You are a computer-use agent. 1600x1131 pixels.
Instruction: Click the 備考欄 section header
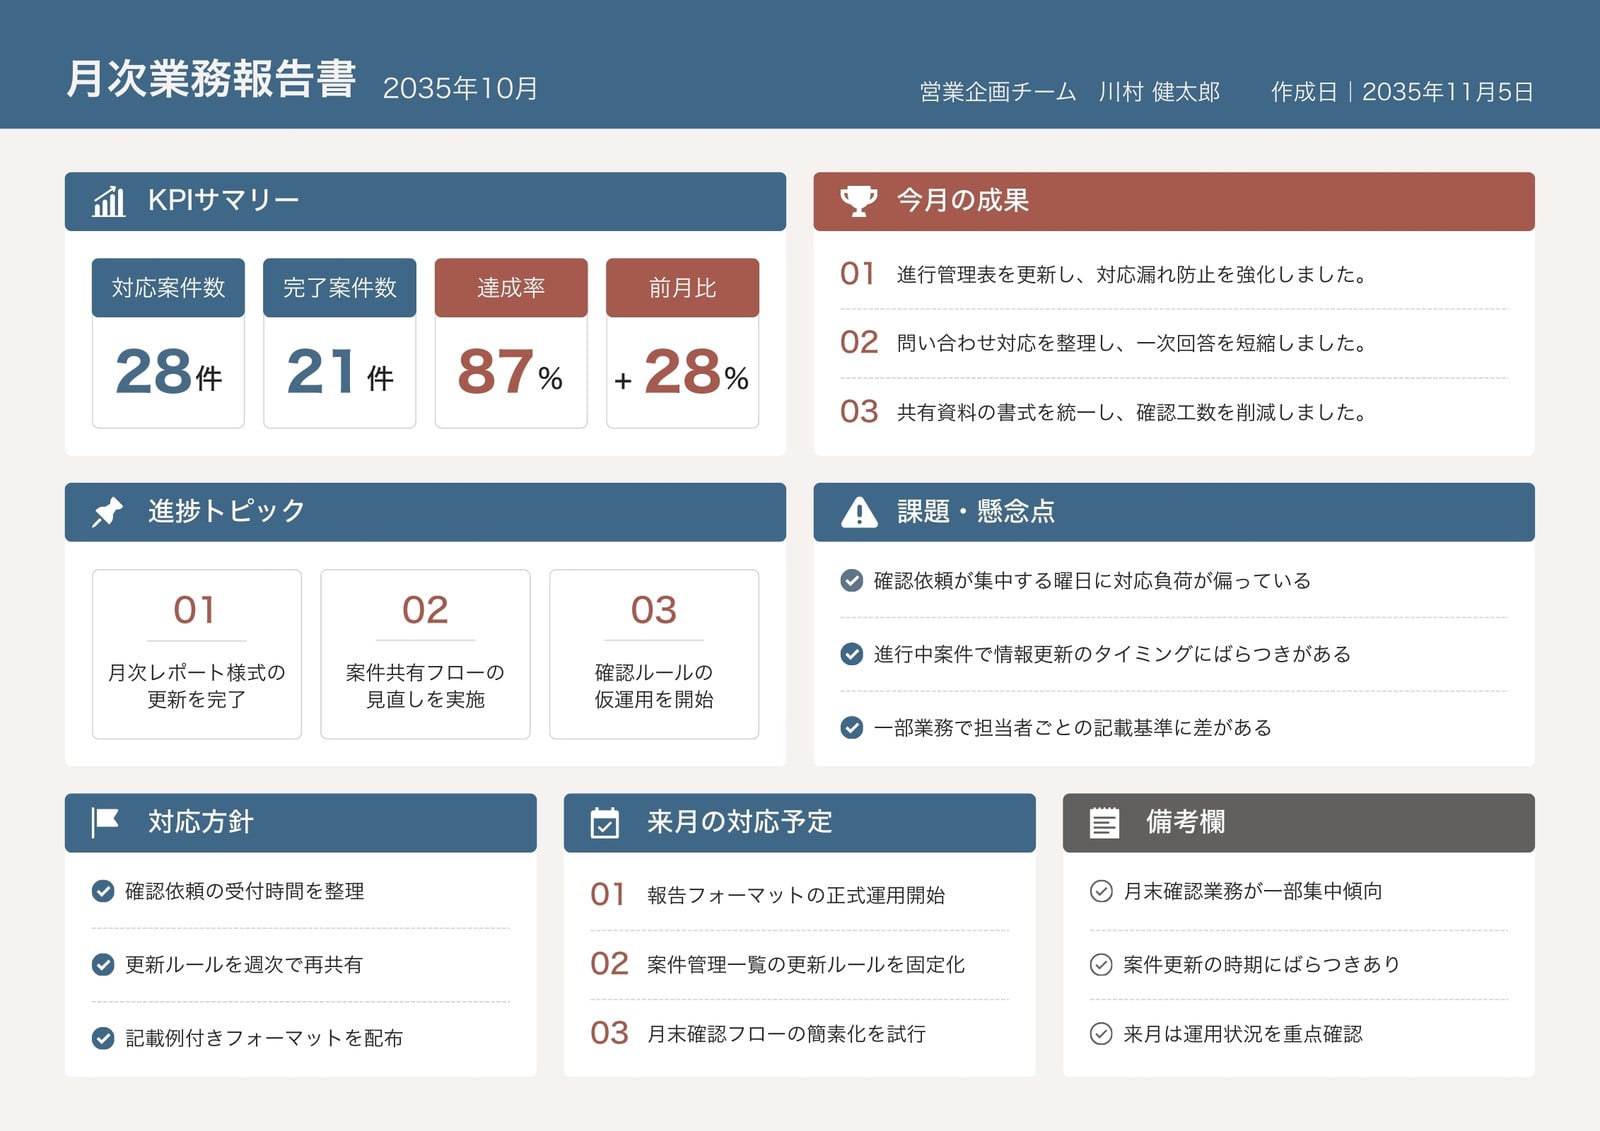[x=1299, y=823]
